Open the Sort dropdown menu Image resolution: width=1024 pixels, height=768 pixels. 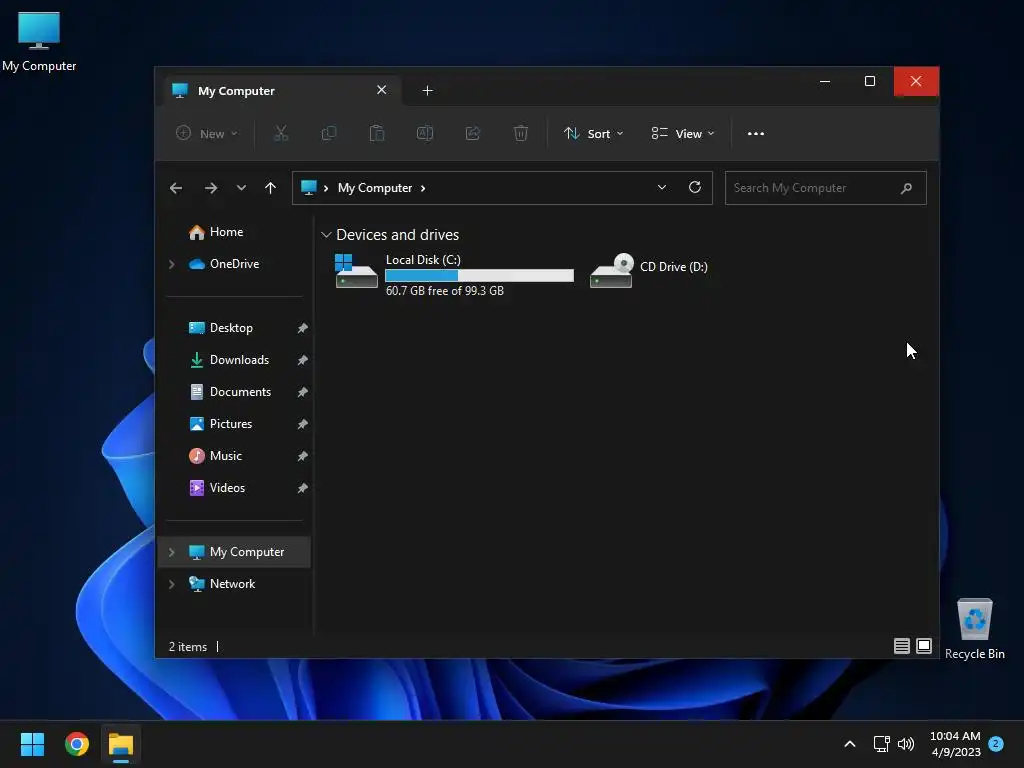594,133
